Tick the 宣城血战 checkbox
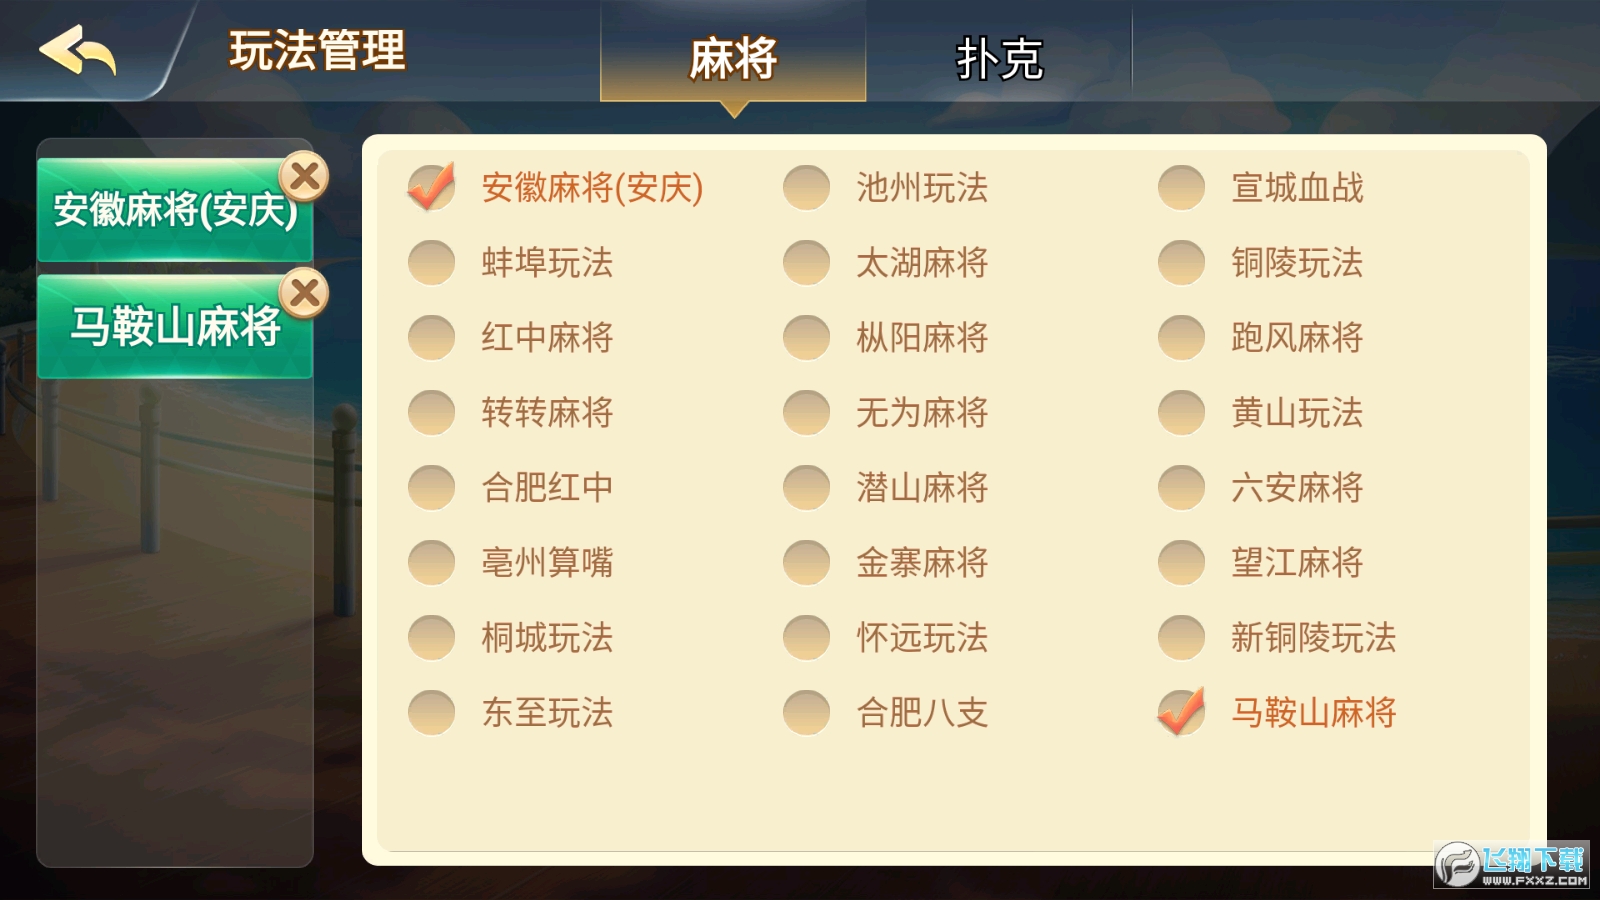 pos(1182,187)
